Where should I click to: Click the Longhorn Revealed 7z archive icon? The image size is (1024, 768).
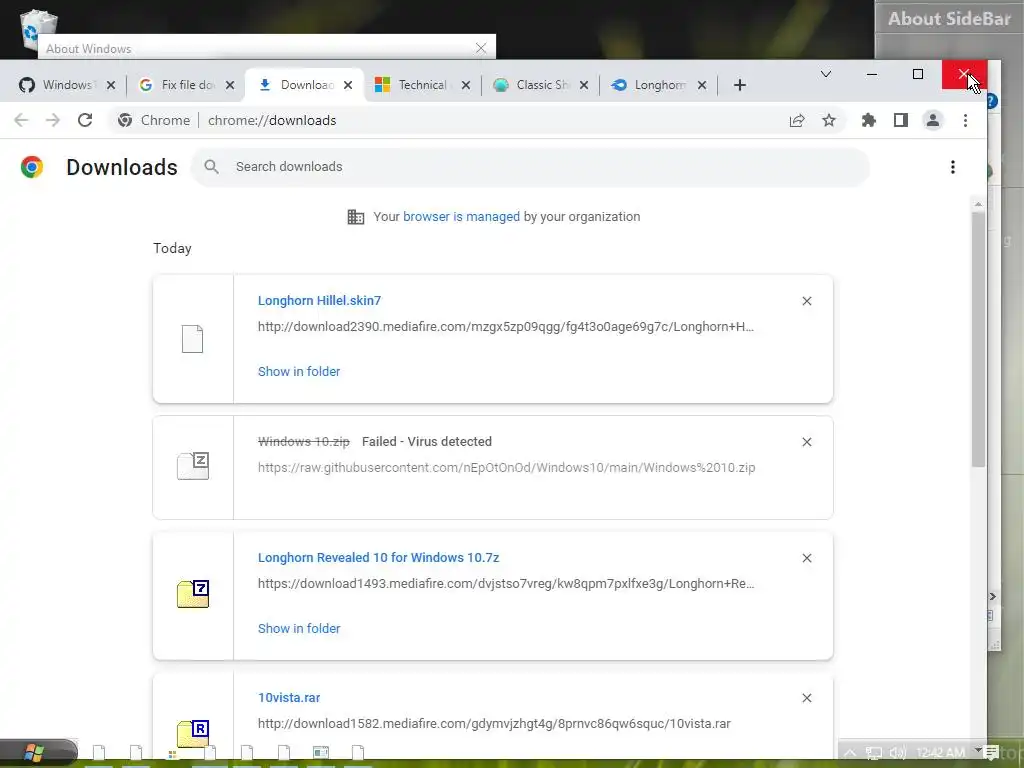pos(193,594)
